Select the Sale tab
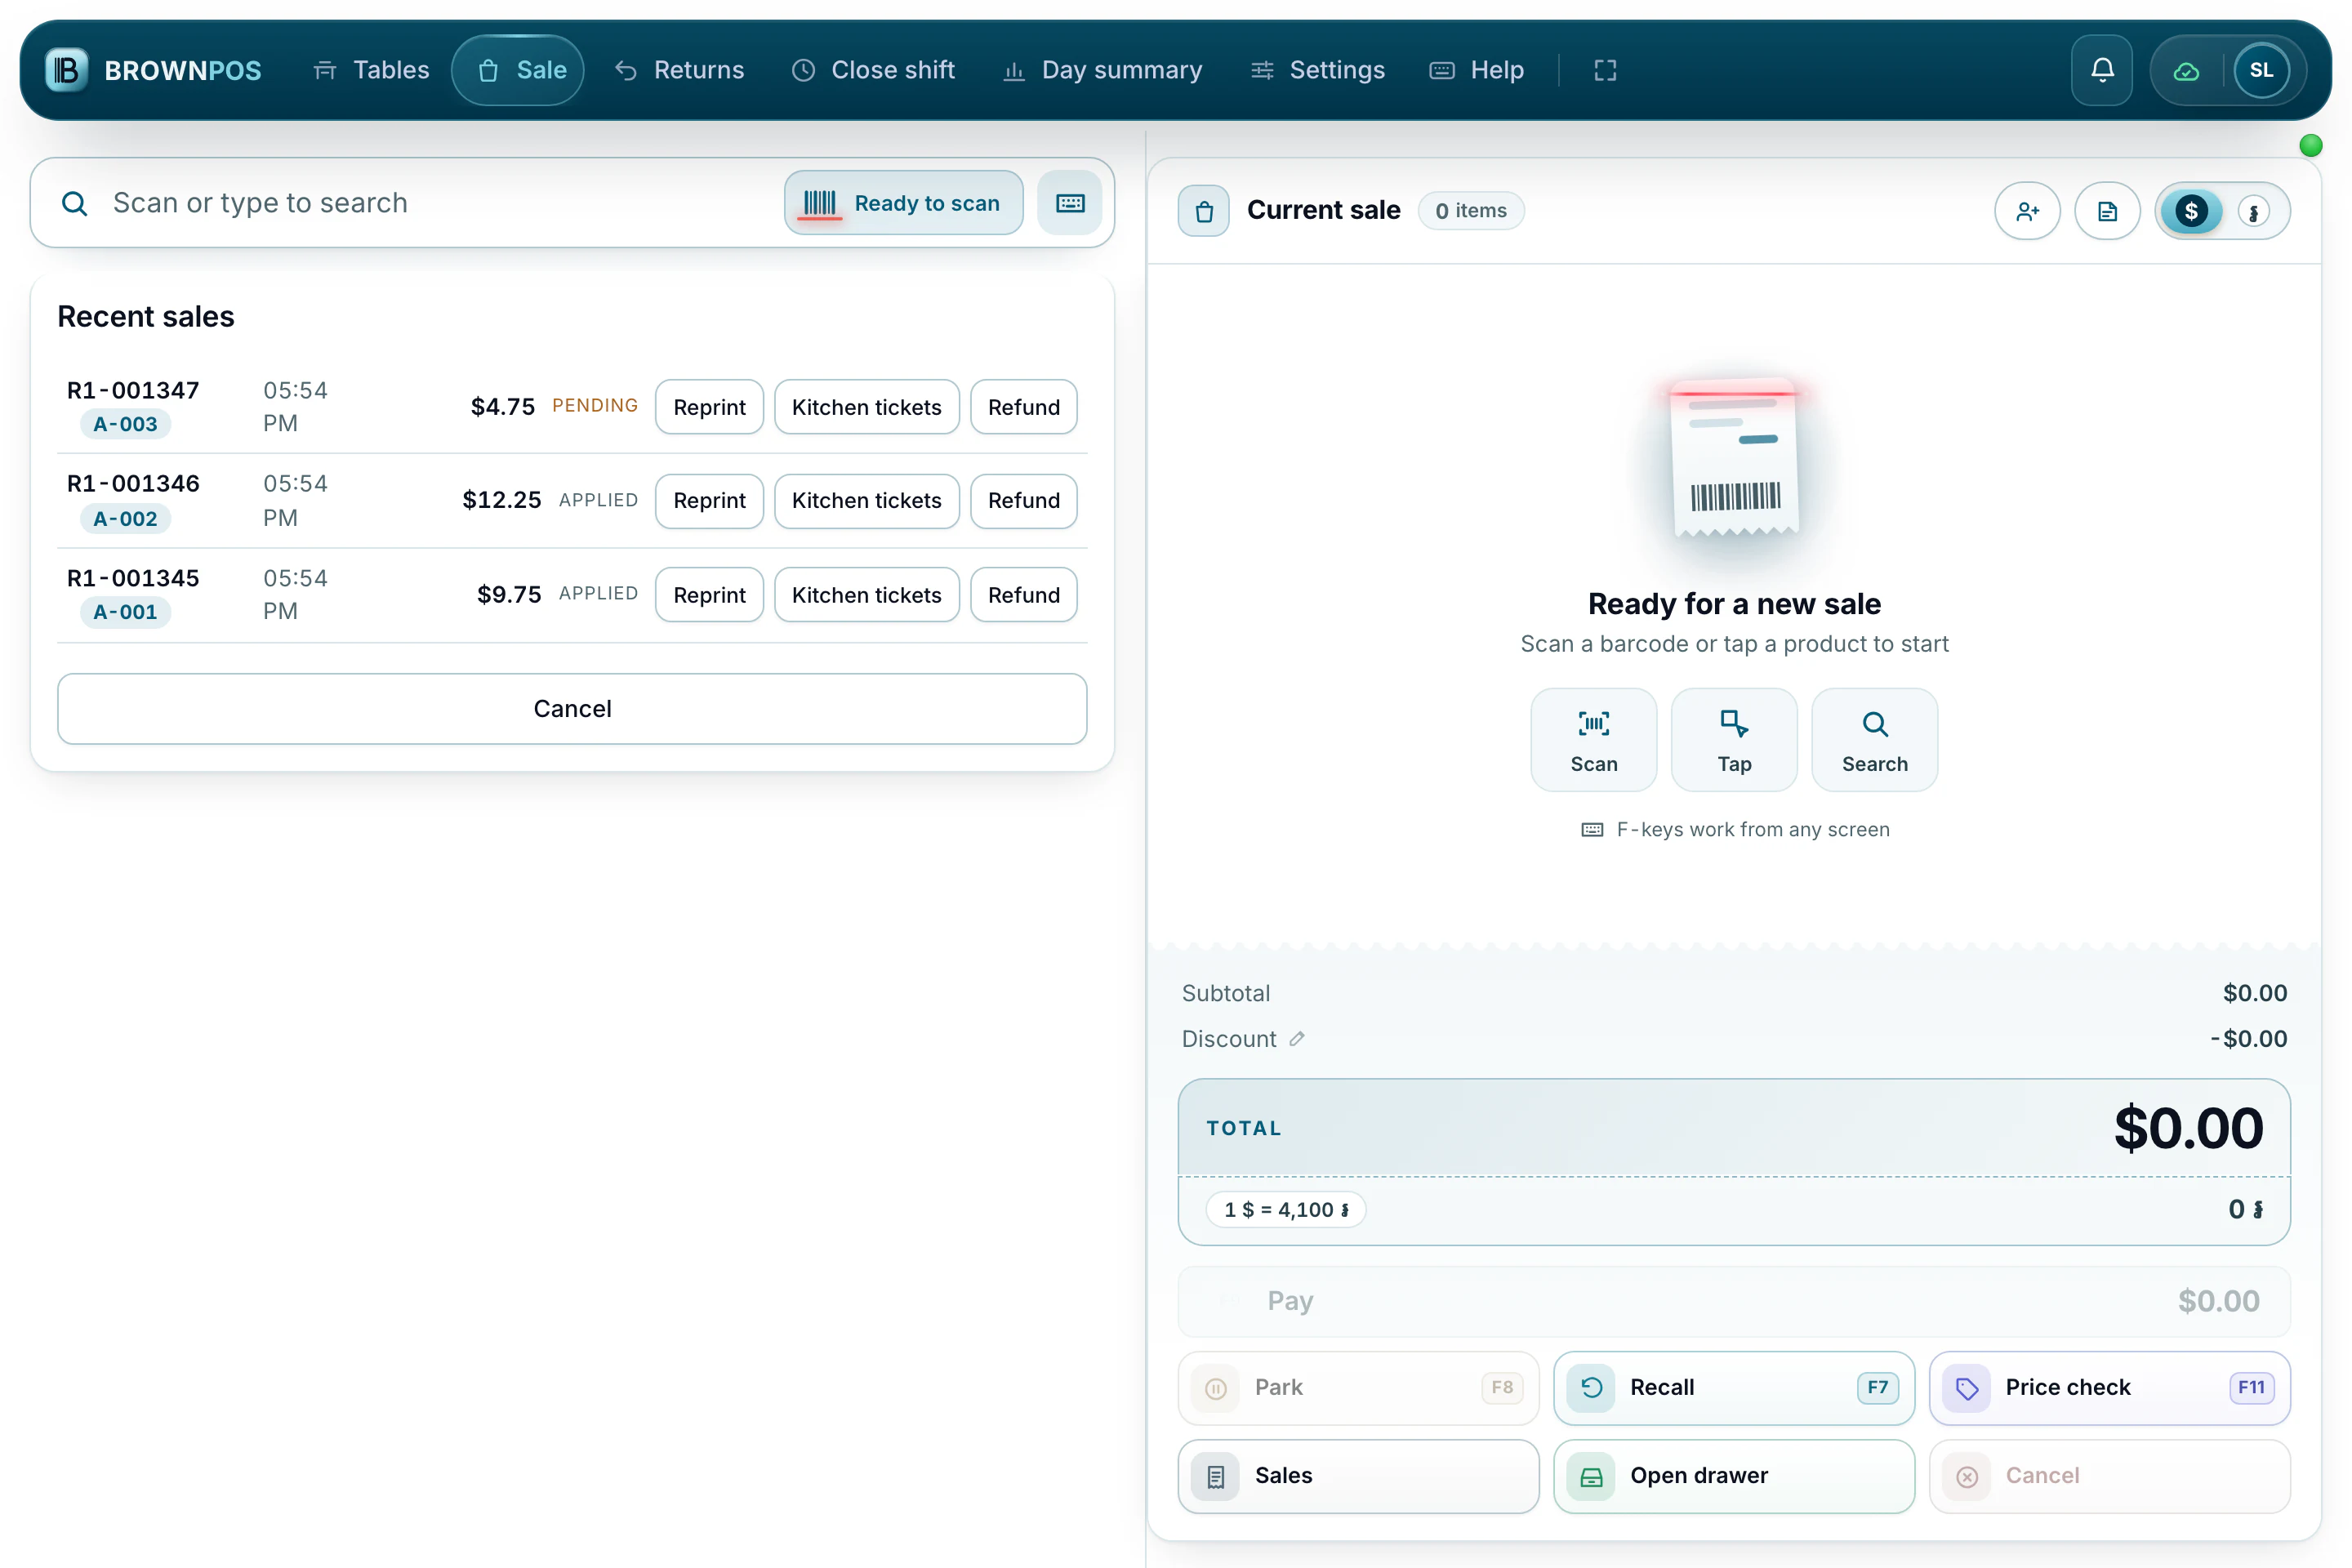2352x1568 pixels. pos(518,70)
